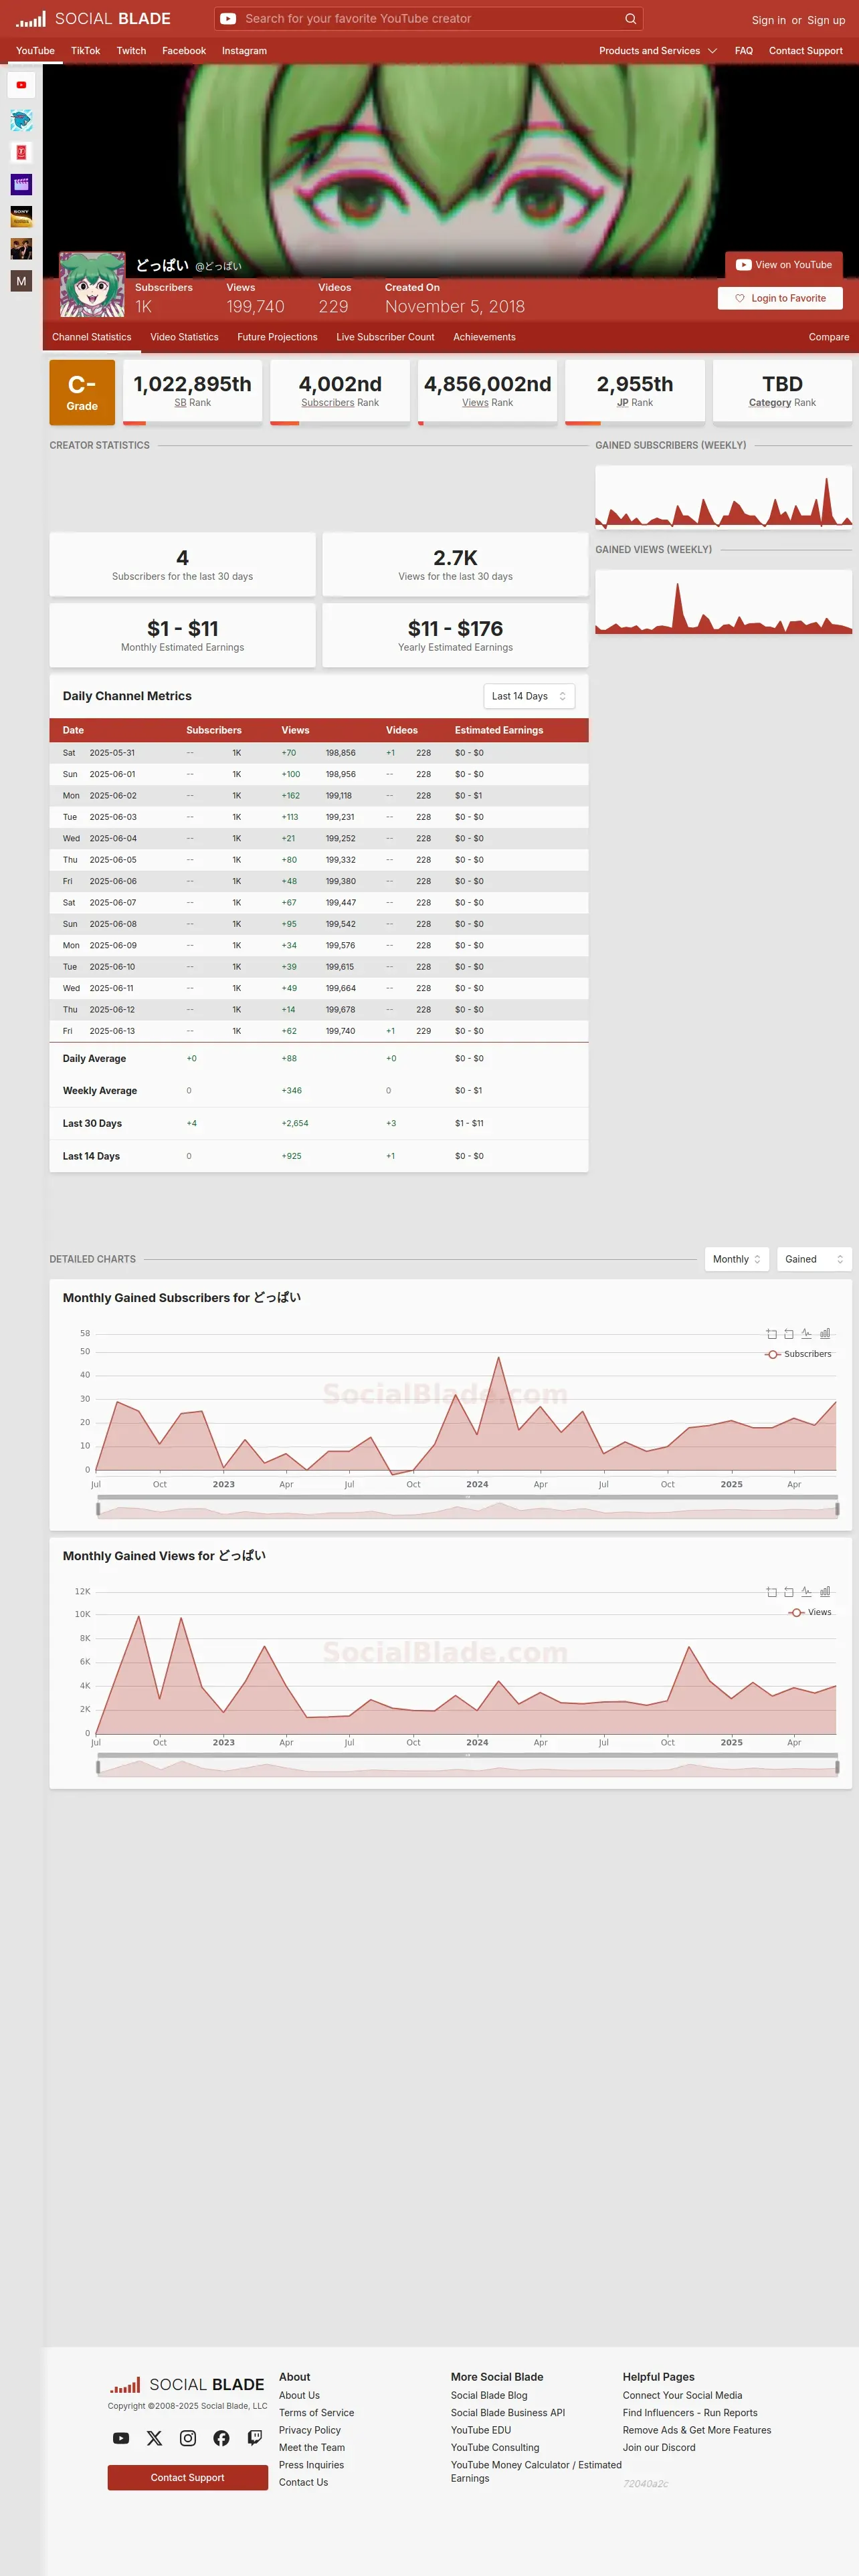Viewport: 859px width, 2576px height.
Task: Open the Video Statistics tab
Action: point(184,337)
